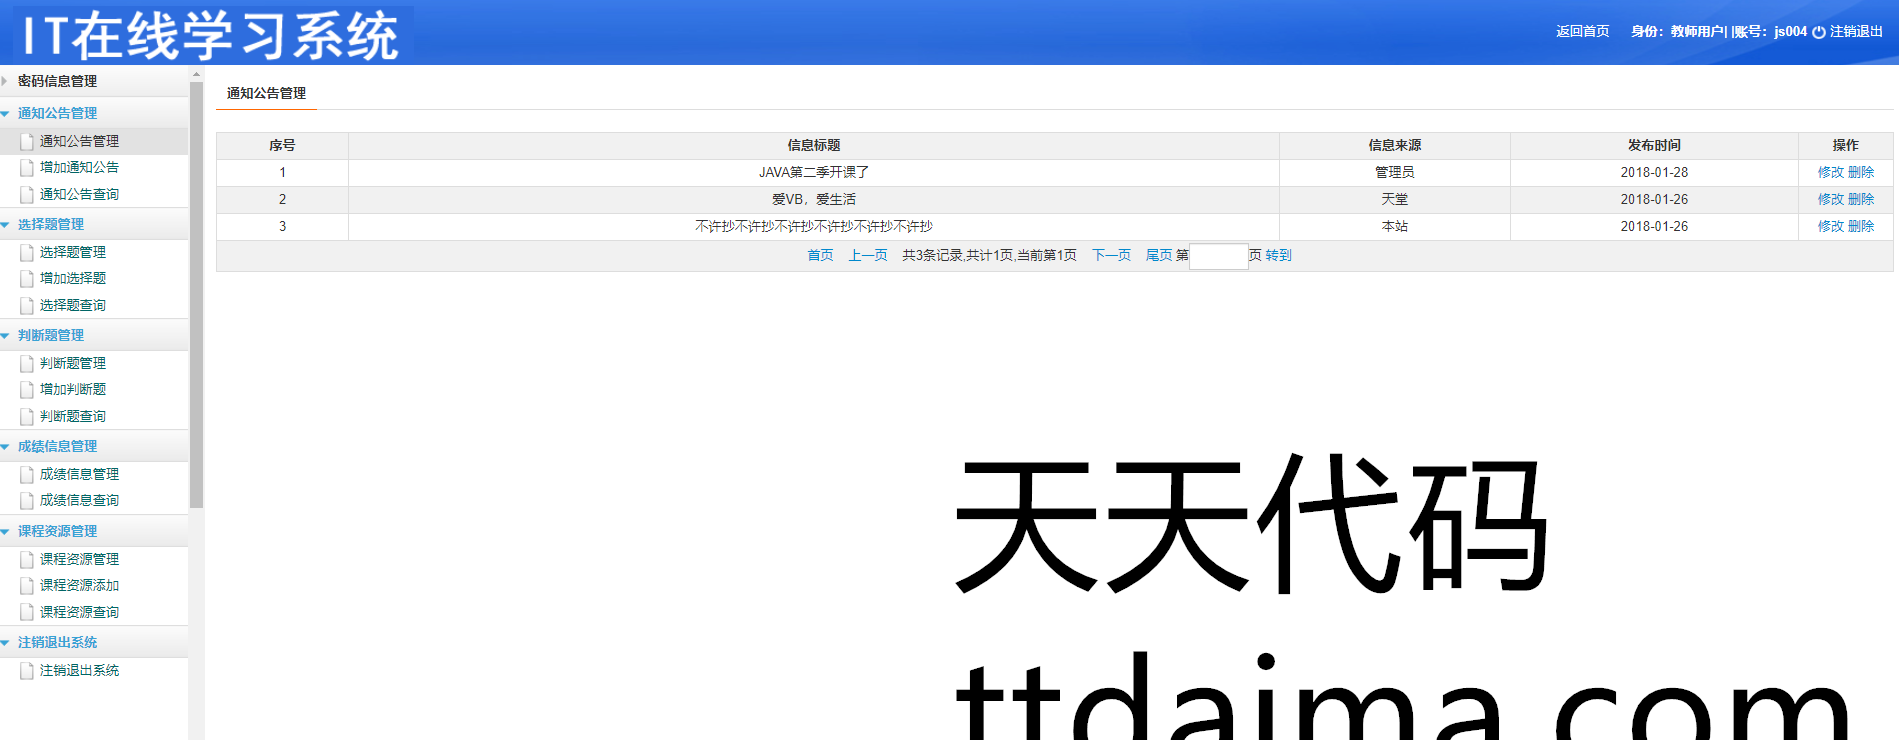Image resolution: width=1899 pixels, height=740 pixels.
Task: Click the page icon beside 增加通知公告
Action: click(x=27, y=168)
